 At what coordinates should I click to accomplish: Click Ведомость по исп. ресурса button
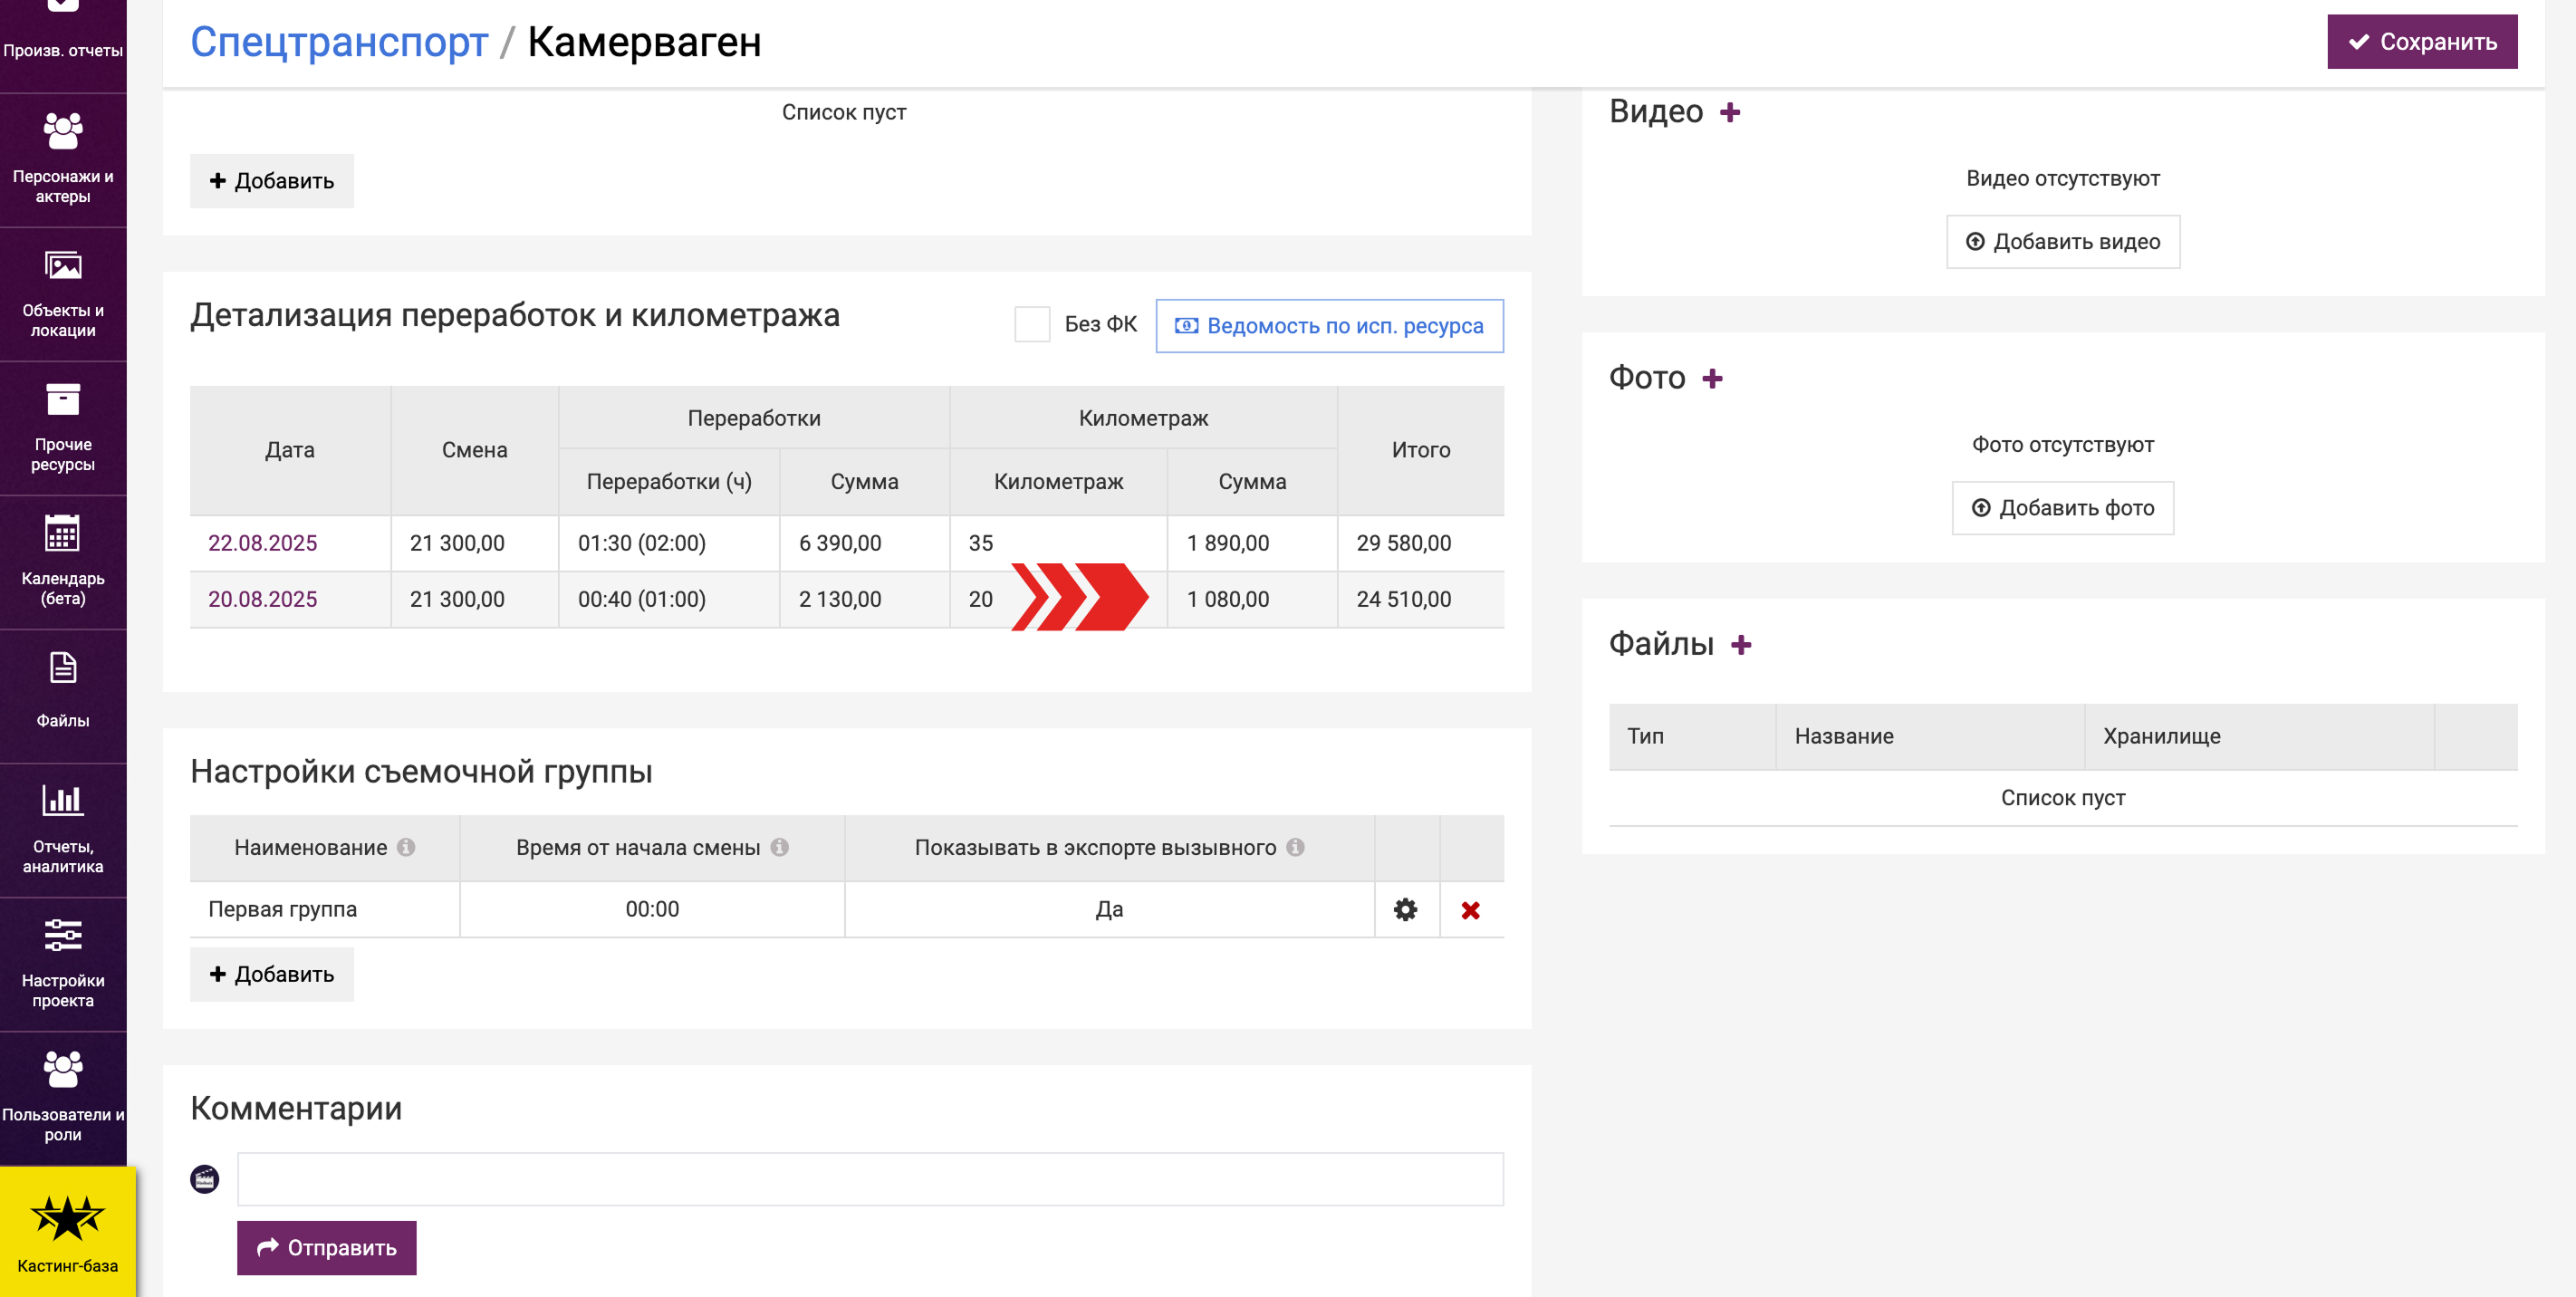click(1328, 326)
